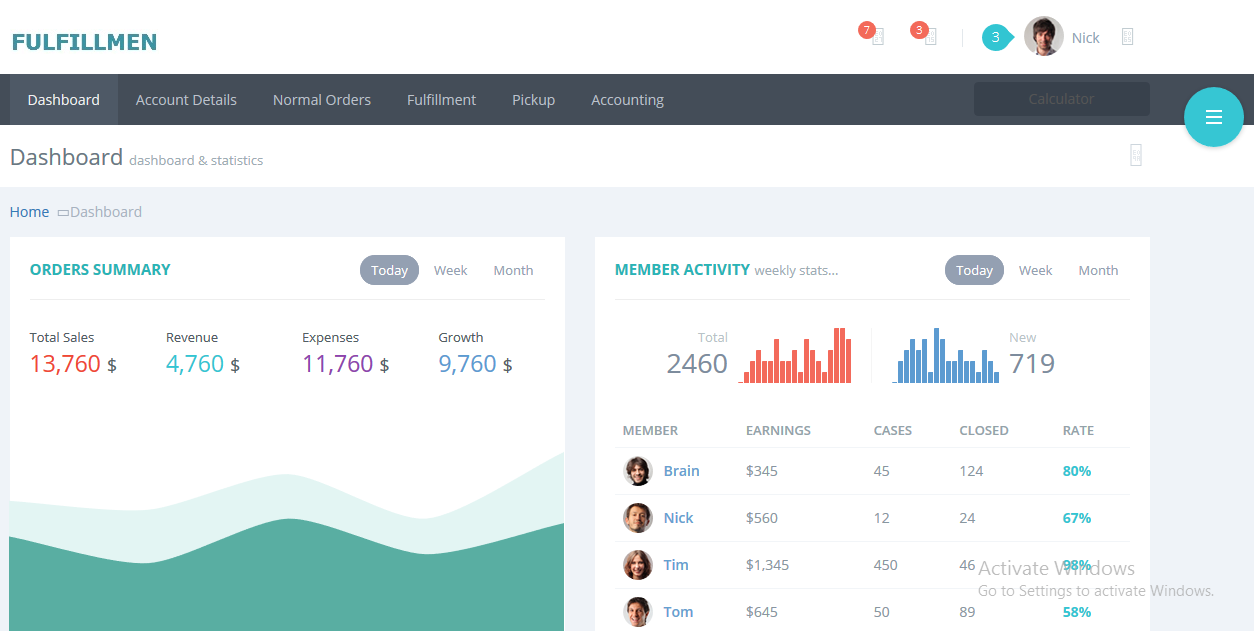
Task: Click Brain's avatar in the member table
Action: coord(637,470)
